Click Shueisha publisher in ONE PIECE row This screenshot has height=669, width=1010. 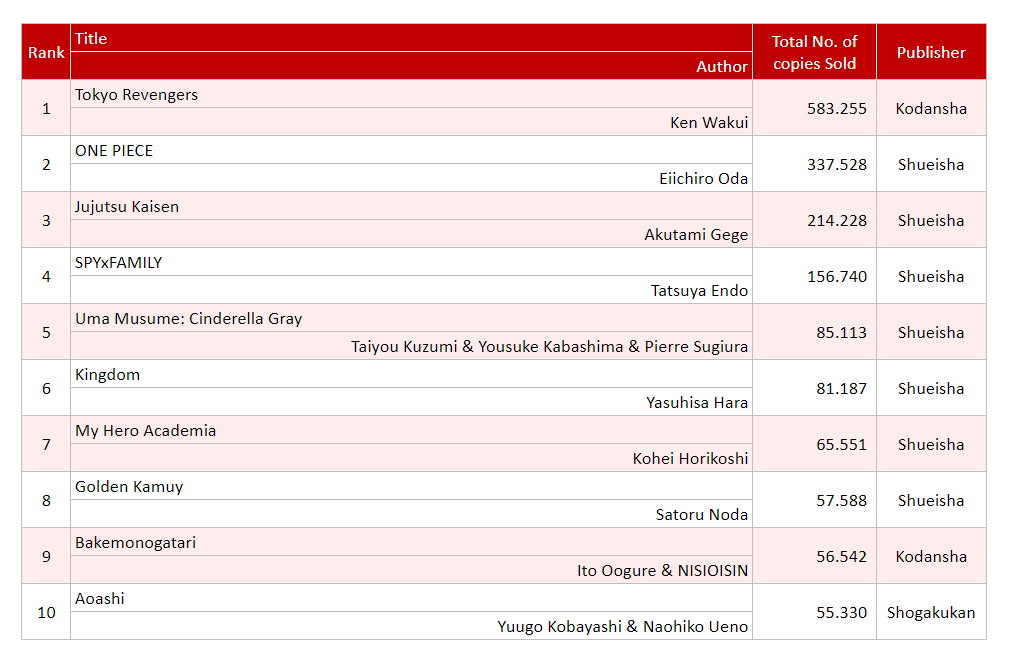tap(931, 164)
